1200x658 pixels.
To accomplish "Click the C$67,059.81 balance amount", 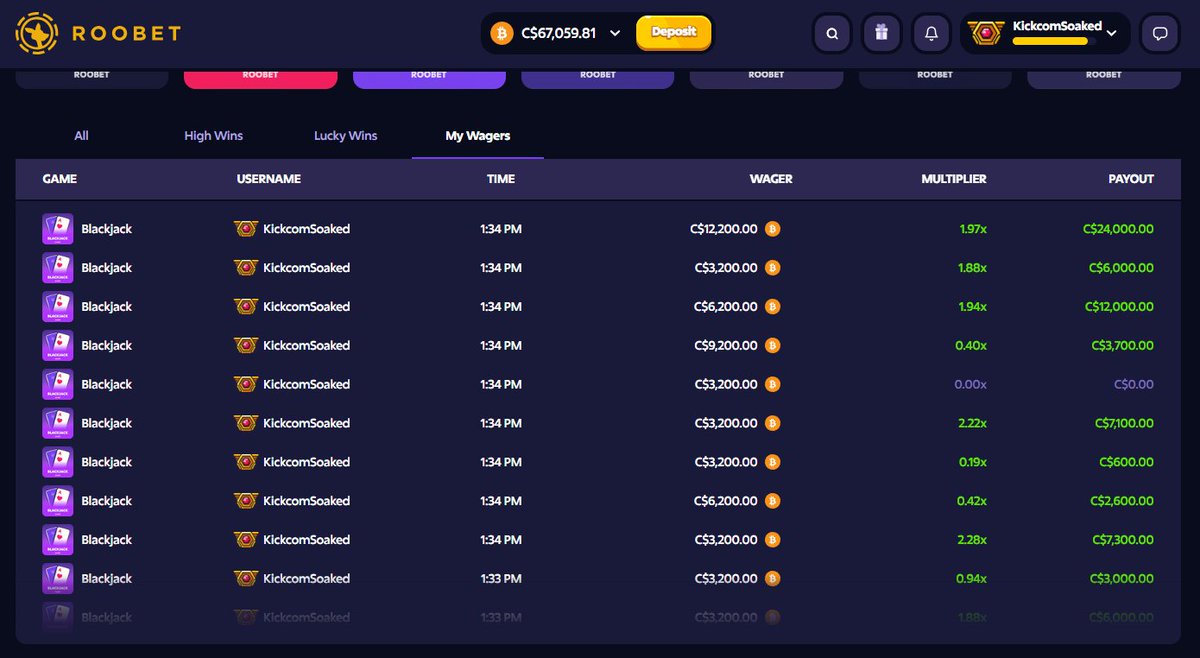I will coord(559,33).
